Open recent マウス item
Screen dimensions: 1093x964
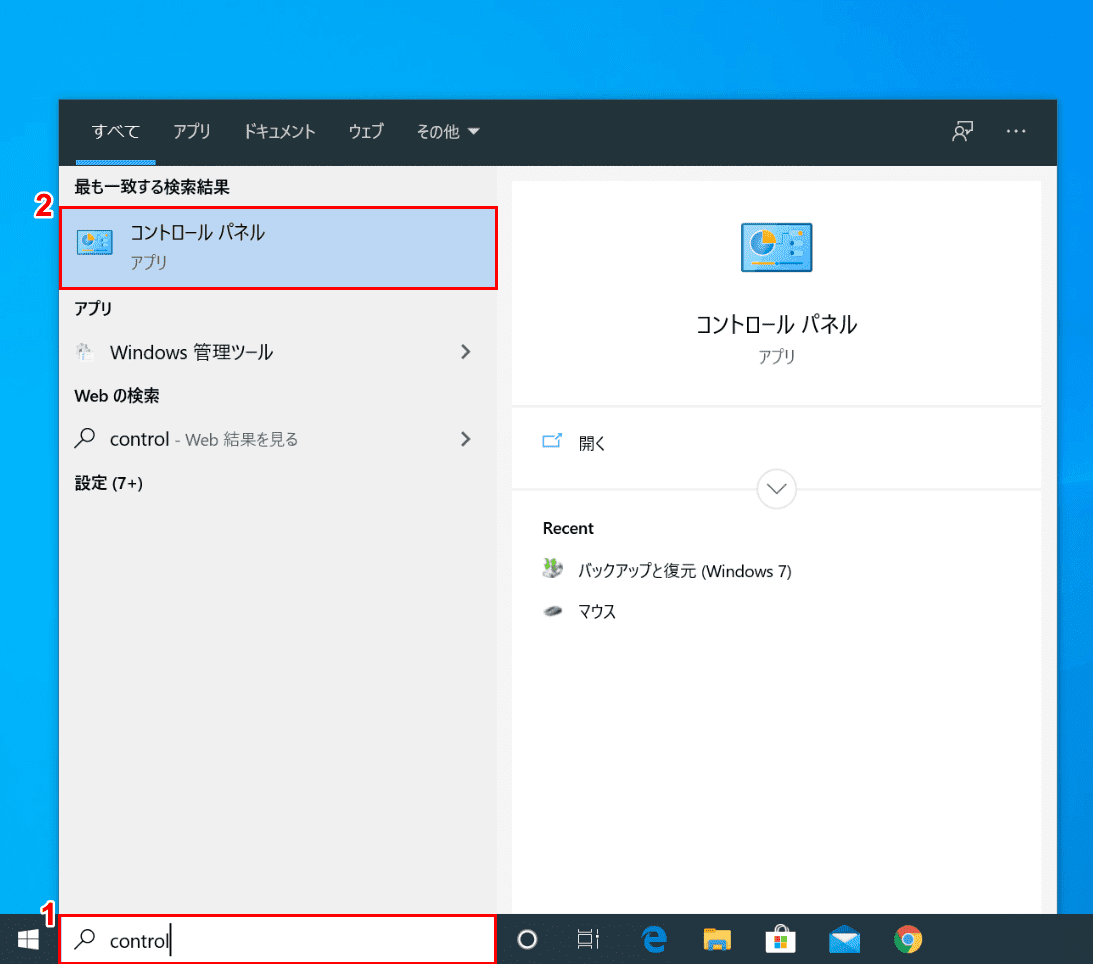click(579, 611)
